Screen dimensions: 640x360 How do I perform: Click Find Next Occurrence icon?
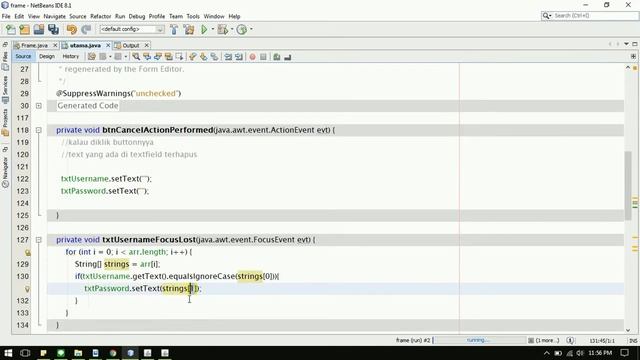158,57
